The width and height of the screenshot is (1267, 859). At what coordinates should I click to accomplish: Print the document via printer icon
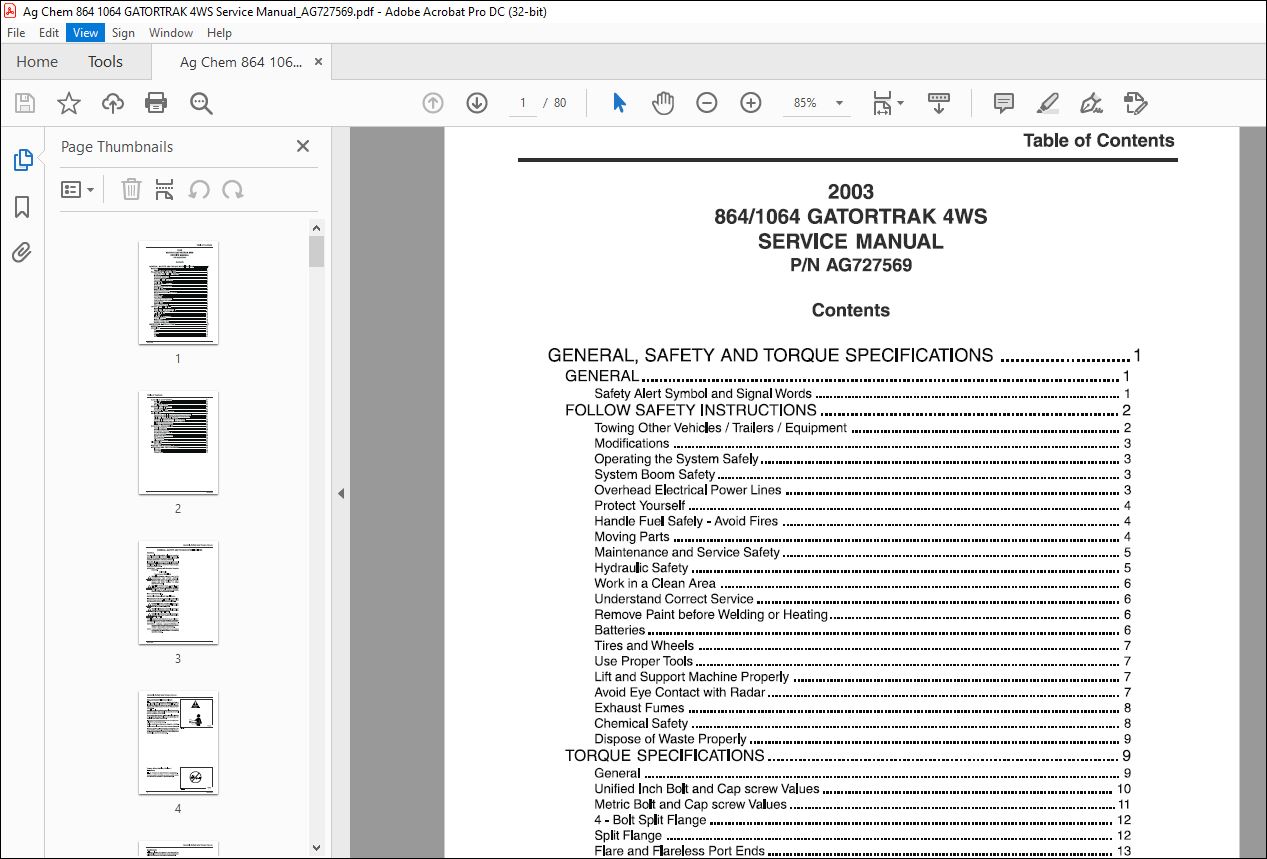pyautogui.click(x=156, y=103)
